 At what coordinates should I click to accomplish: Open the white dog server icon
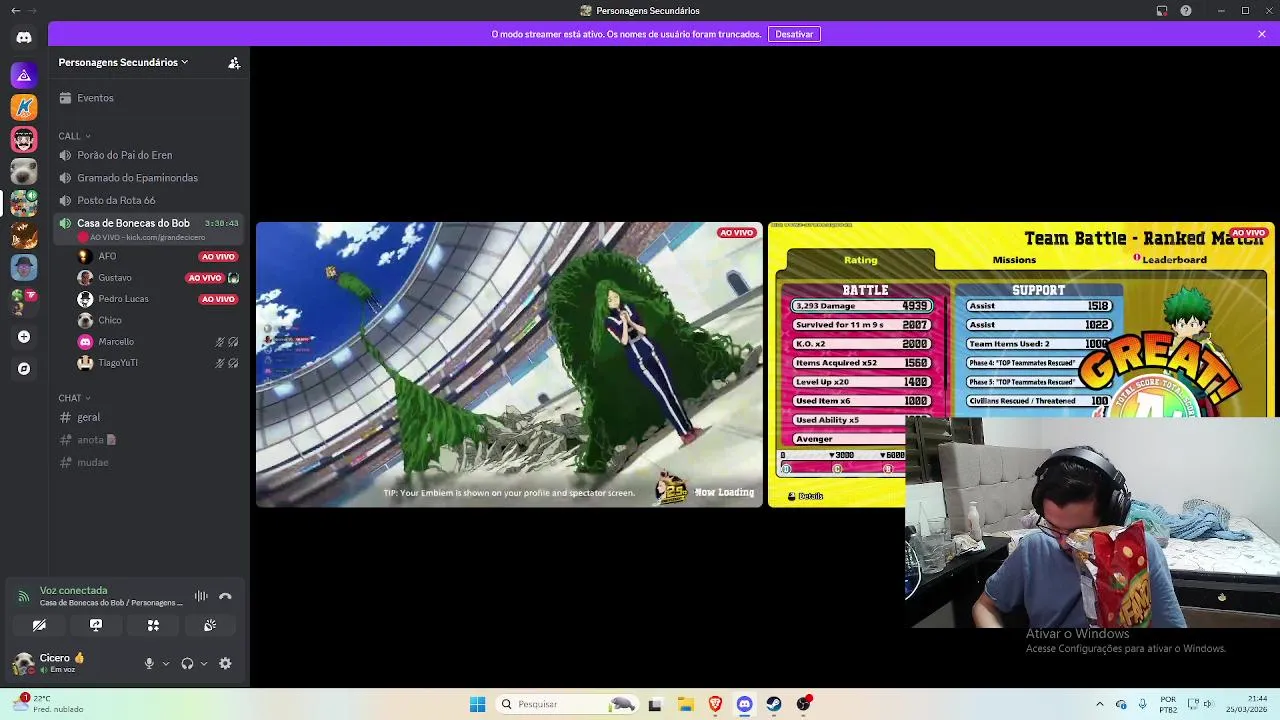pyautogui.click(x=24, y=171)
